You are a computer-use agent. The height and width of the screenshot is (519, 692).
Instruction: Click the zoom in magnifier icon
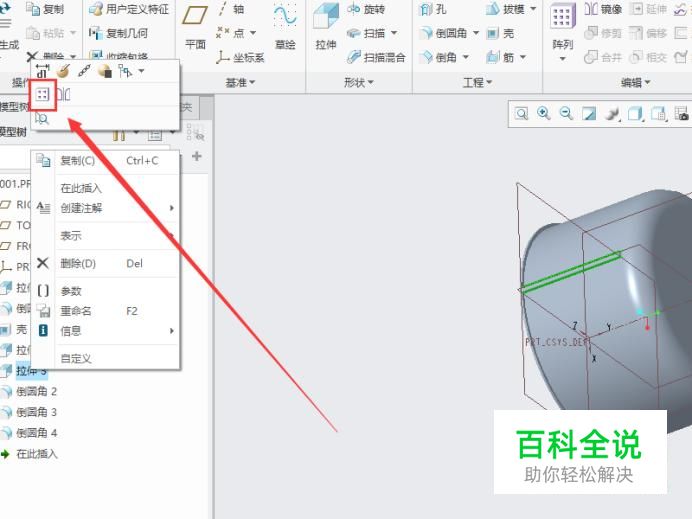(543, 114)
